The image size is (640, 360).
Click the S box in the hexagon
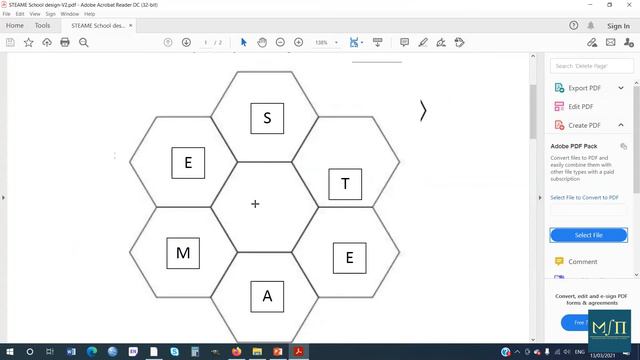point(267,118)
